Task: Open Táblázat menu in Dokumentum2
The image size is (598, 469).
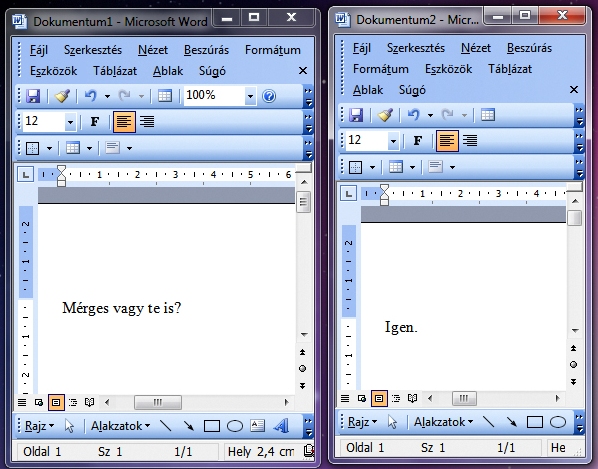Action: (x=510, y=69)
